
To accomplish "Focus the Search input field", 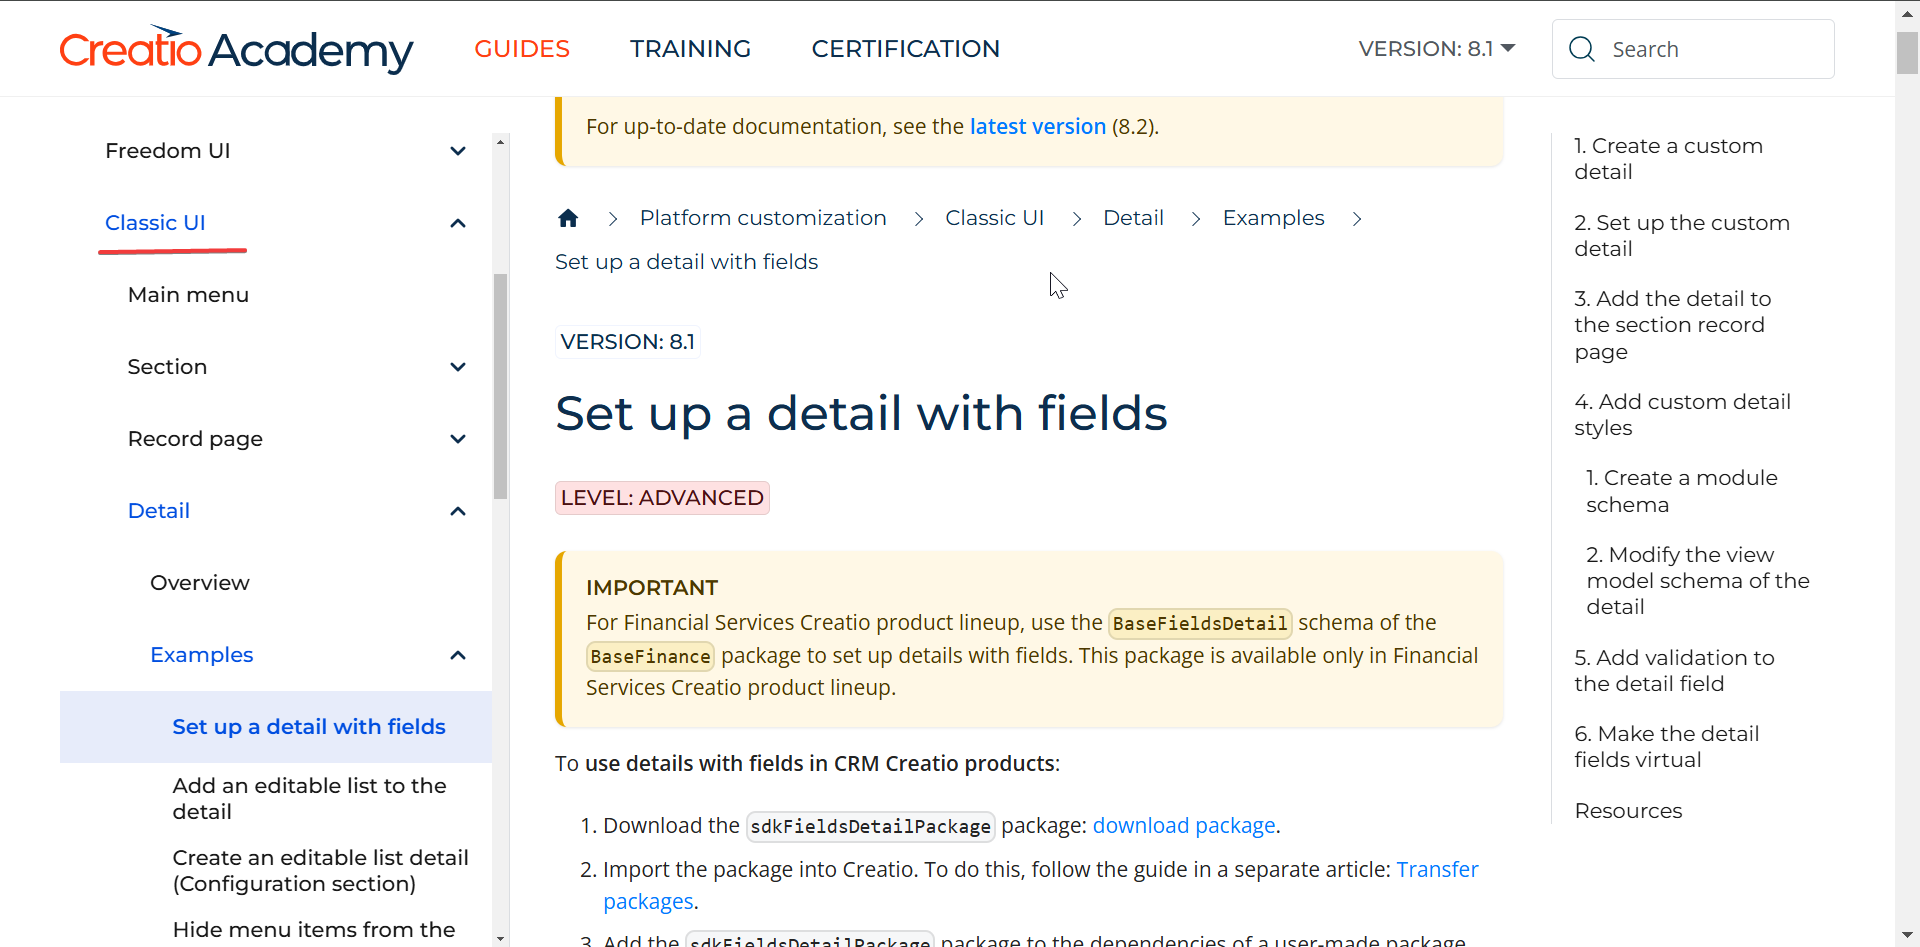I will pos(1693,49).
